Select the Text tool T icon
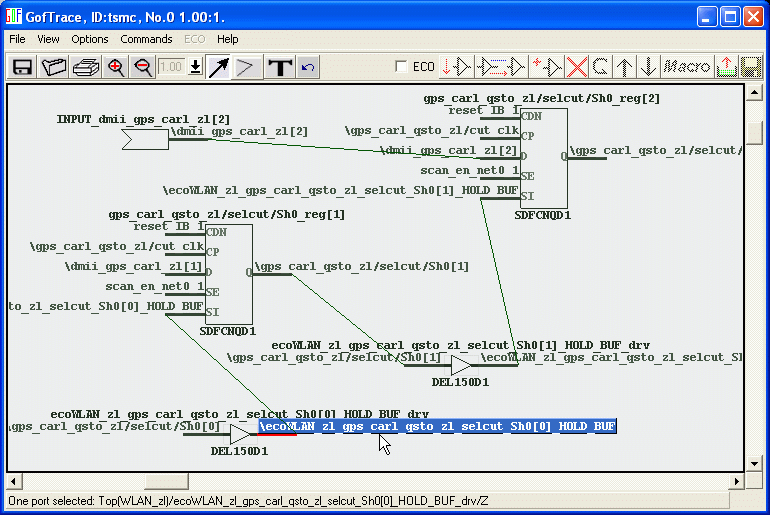 click(280, 67)
